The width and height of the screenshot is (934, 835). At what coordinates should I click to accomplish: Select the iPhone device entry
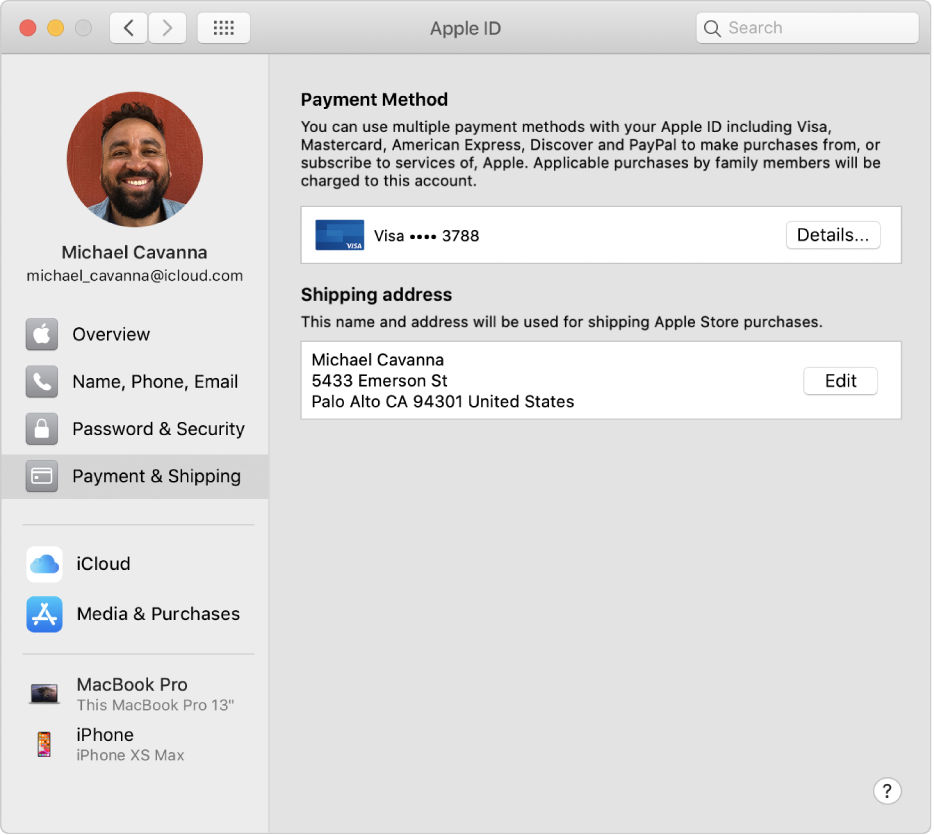(135, 744)
